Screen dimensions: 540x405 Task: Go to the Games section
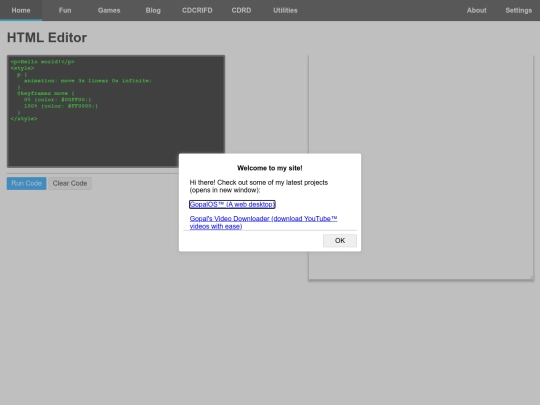pyautogui.click(x=109, y=10)
